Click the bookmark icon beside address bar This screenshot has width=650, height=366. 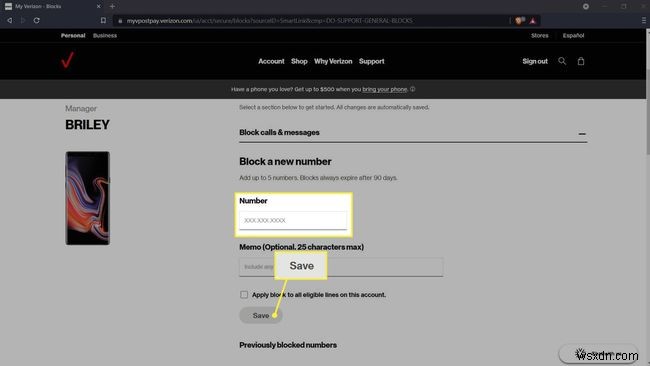[103, 20]
